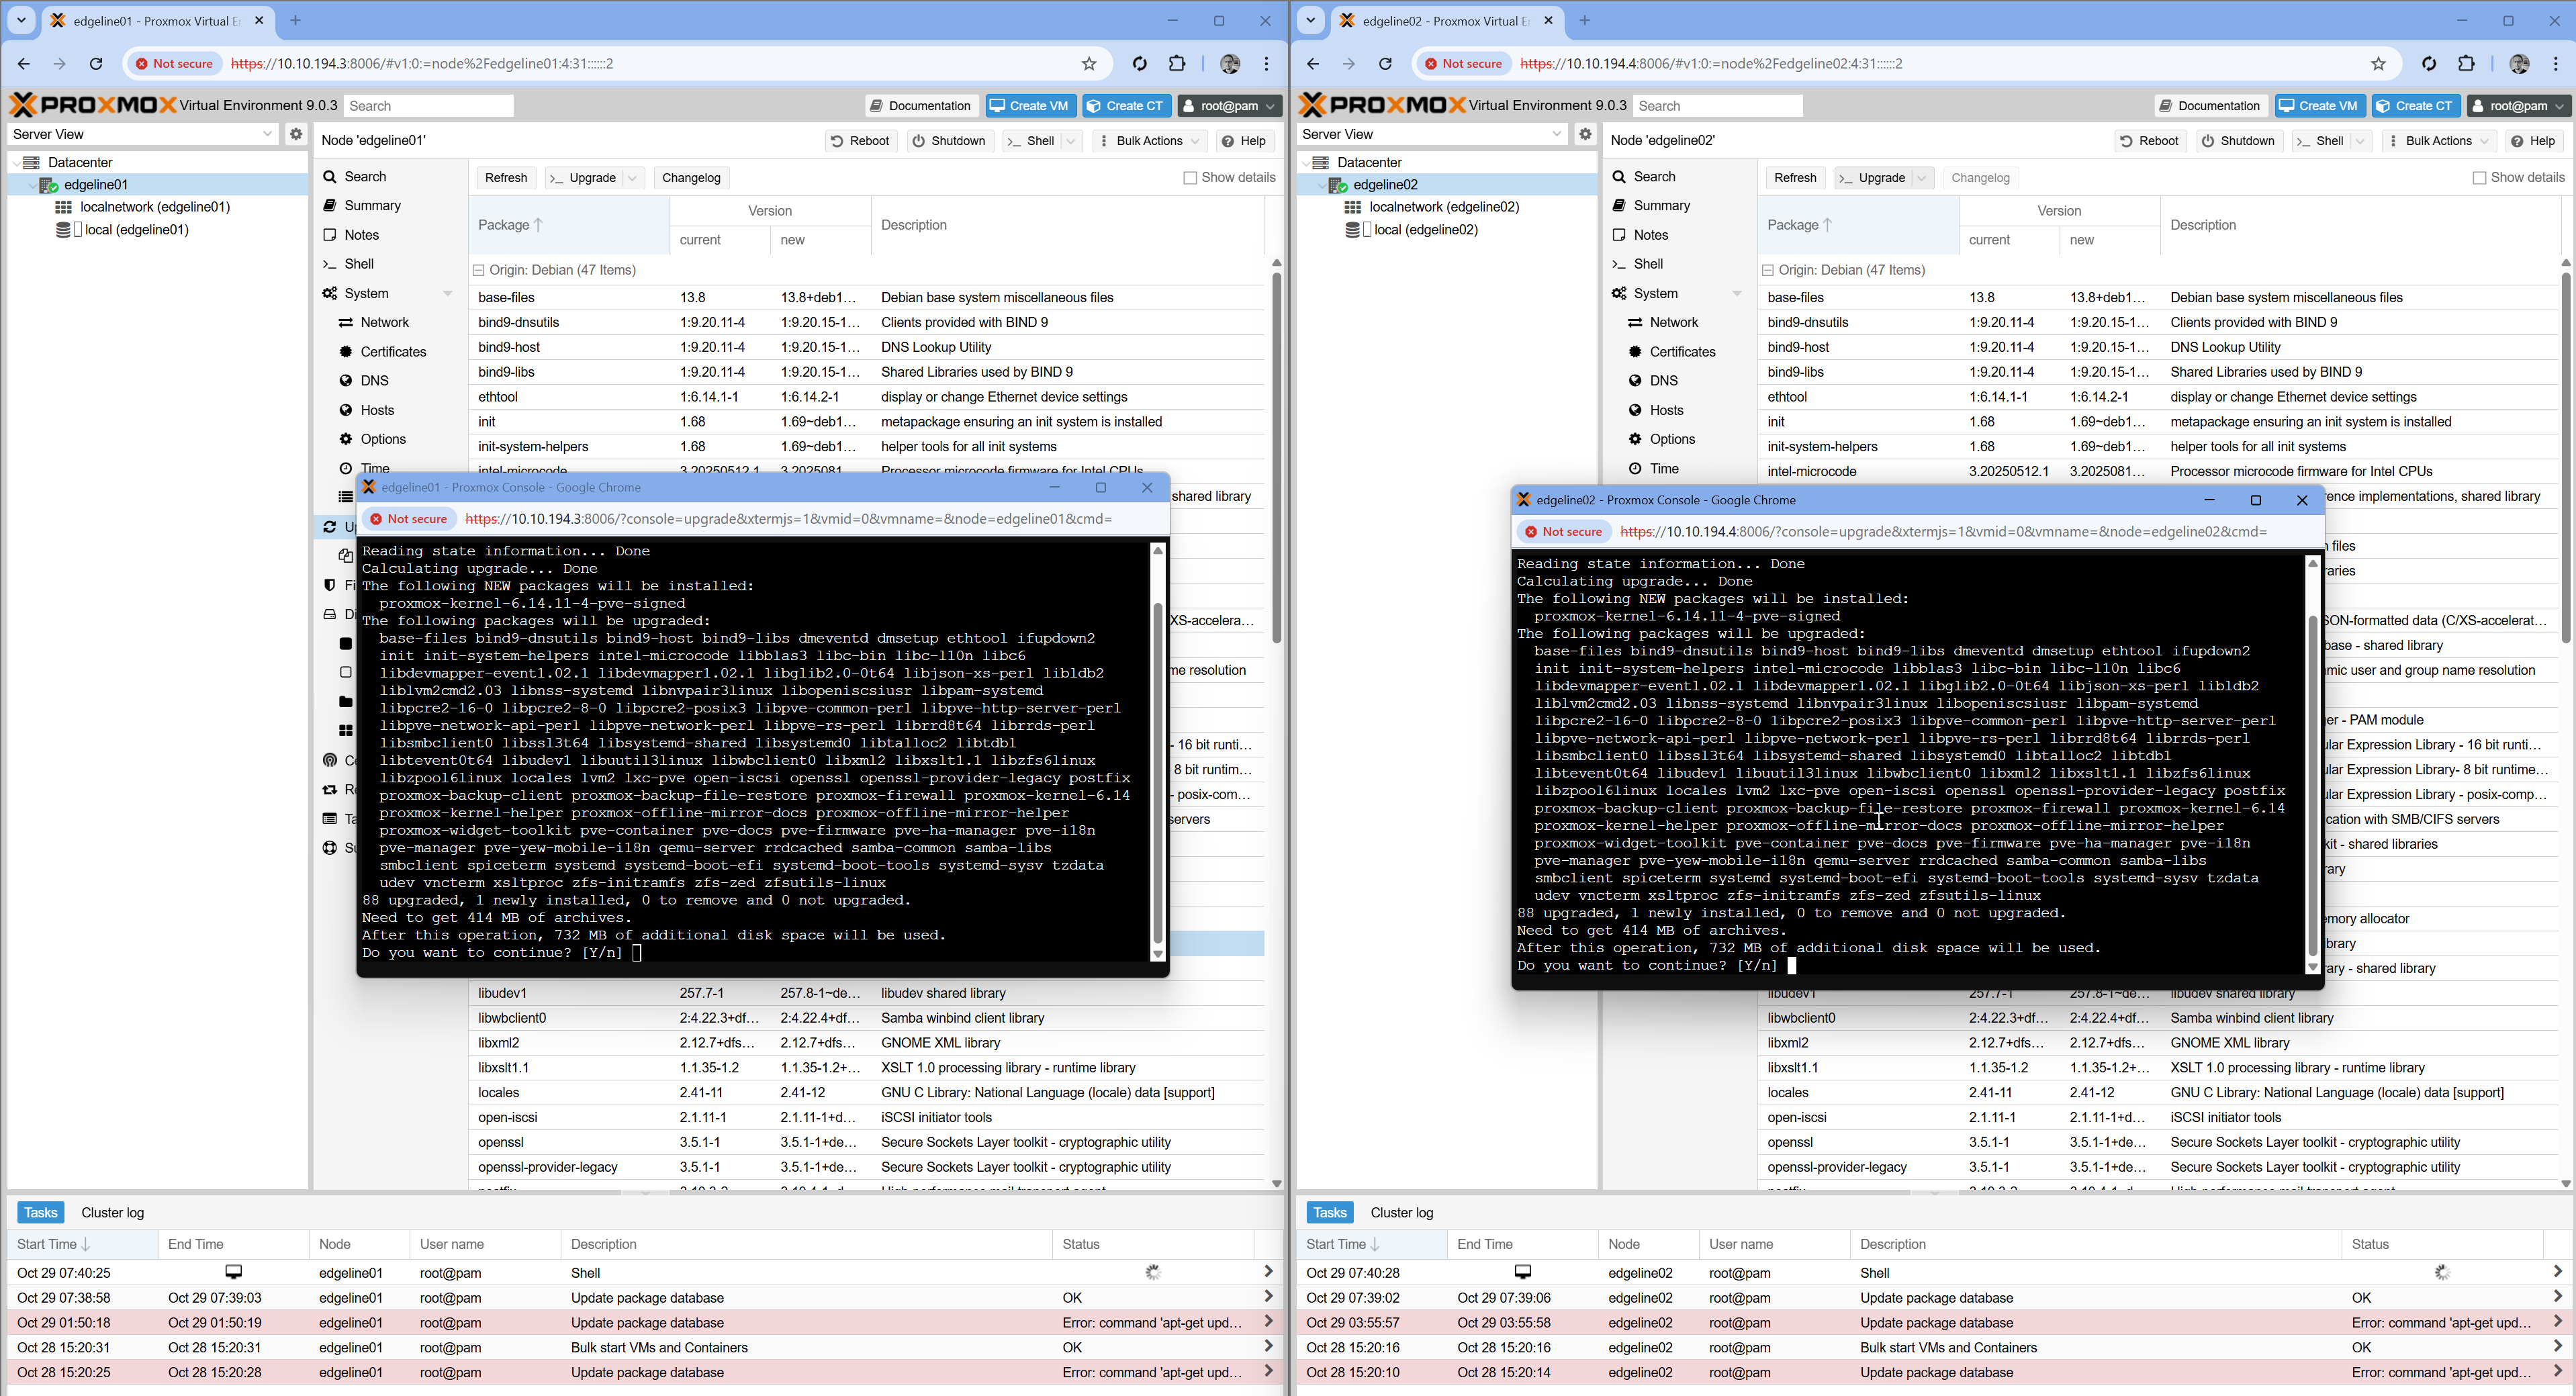Click address bar URL in edgeline01 browser
The width and height of the screenshot is (2576, 1396).
pos(422,64)
